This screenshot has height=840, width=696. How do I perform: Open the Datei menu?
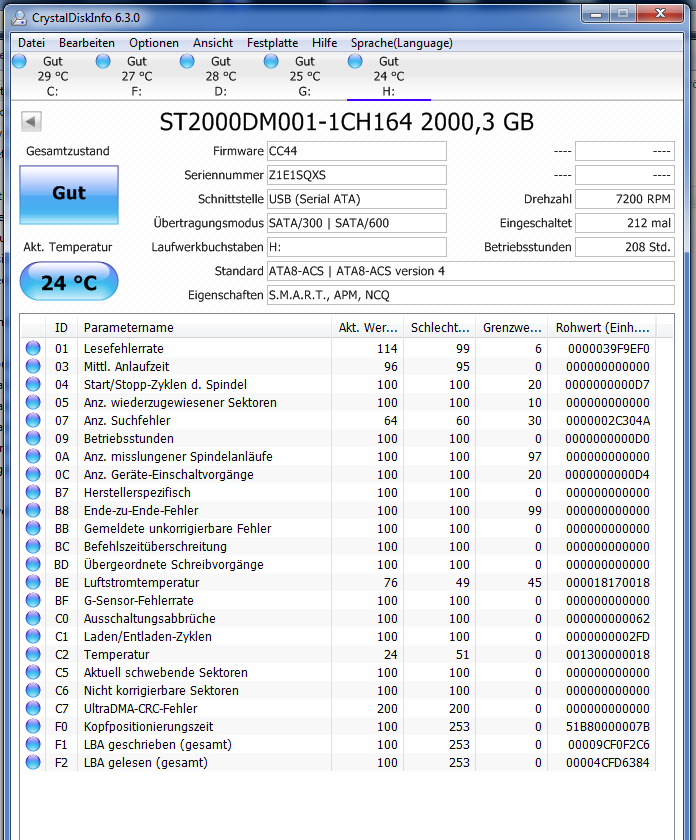coord(31,43)
